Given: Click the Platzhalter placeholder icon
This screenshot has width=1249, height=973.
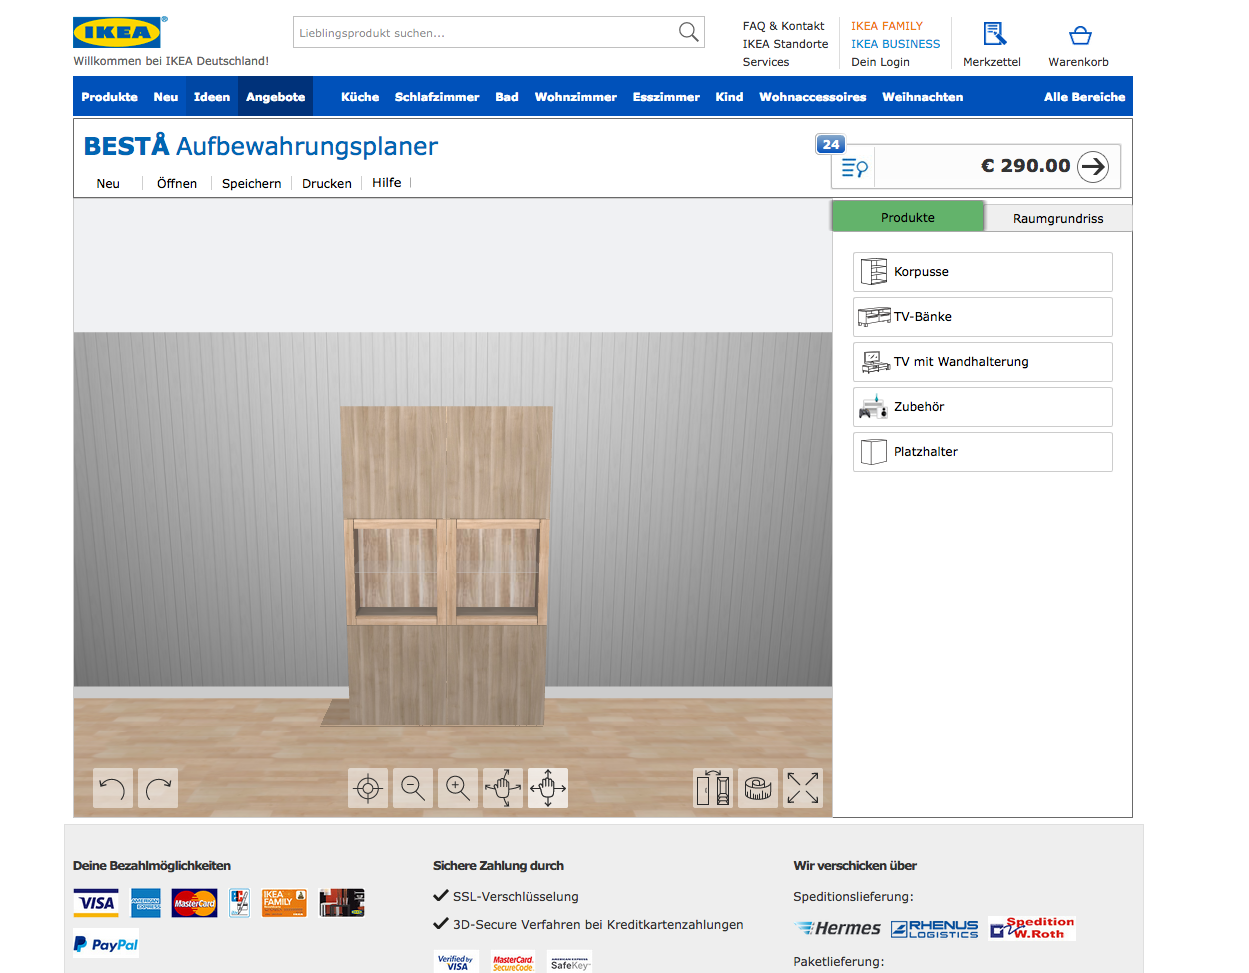Looking at the screenshot, I should click(873, 452).
